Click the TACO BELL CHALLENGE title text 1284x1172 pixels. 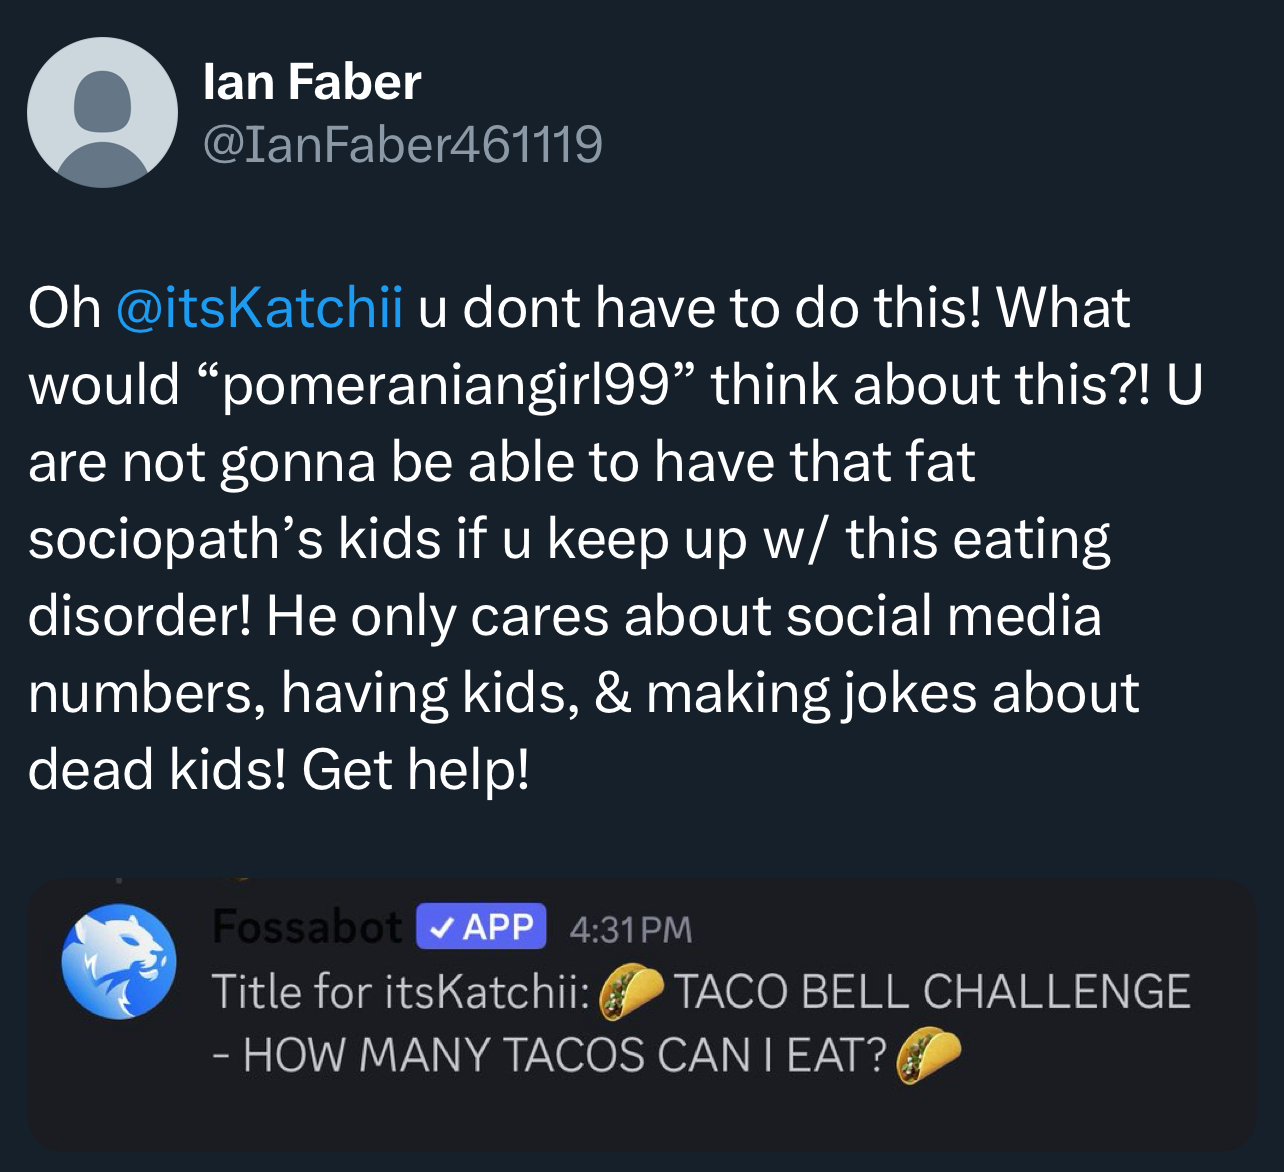click(932, 991)
